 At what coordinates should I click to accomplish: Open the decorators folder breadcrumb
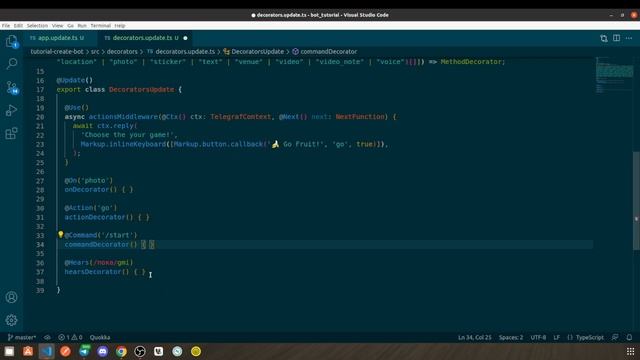pyautogui.click(x=122, y=51)
